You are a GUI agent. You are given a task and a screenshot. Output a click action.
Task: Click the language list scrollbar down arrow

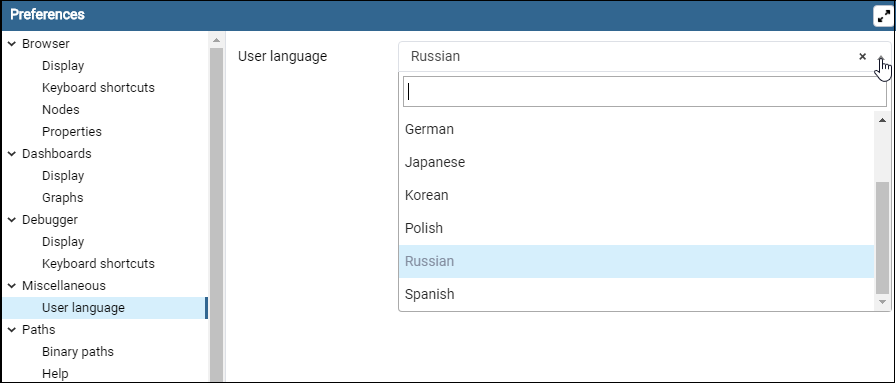tap(882, 302)
